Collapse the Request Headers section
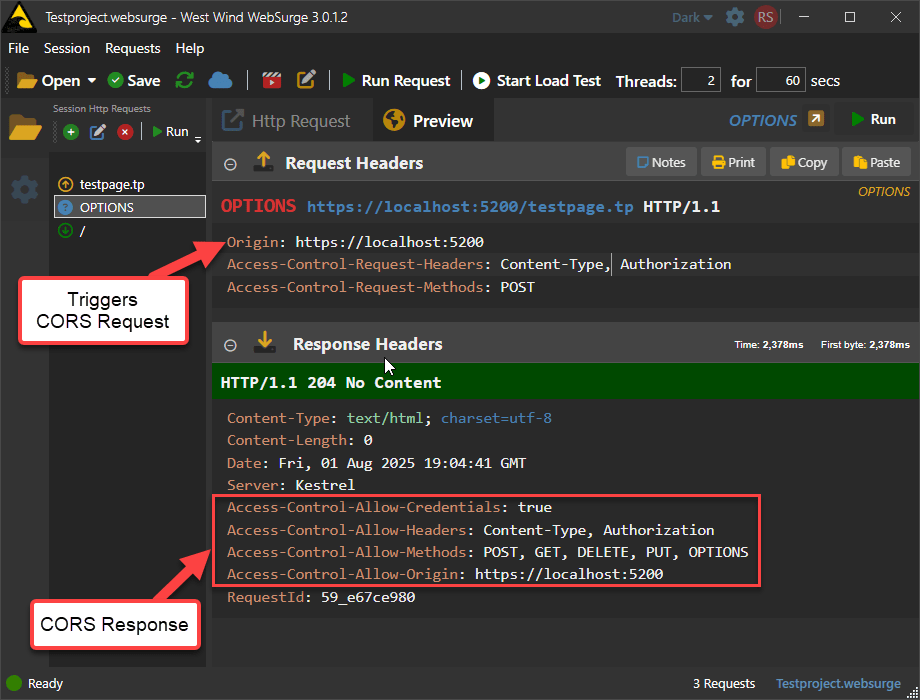The width and height of the screenshot is (920, 700). pos(230,163)
